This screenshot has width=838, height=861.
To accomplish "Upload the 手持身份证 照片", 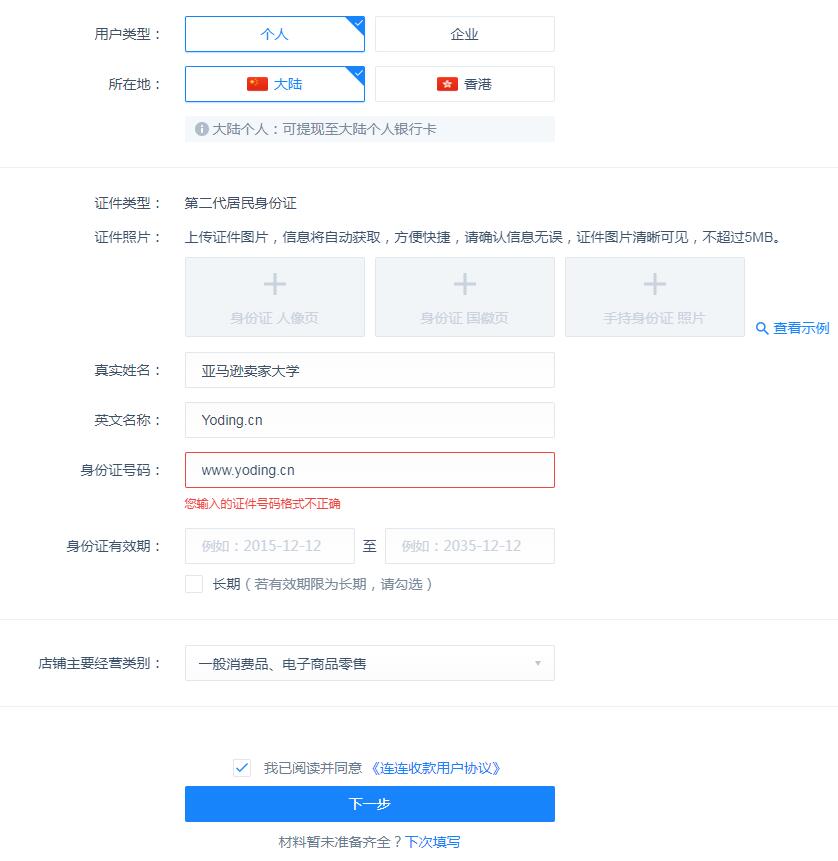I will click(x=655, y=297).
